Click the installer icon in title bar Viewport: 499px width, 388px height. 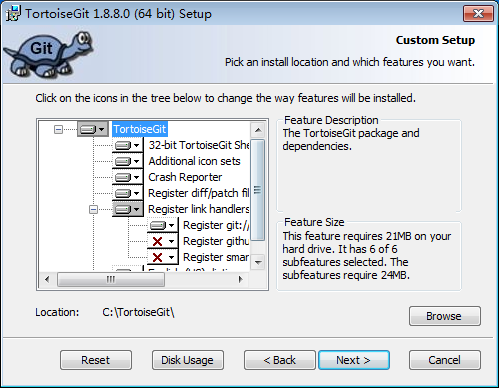point(13,14)
